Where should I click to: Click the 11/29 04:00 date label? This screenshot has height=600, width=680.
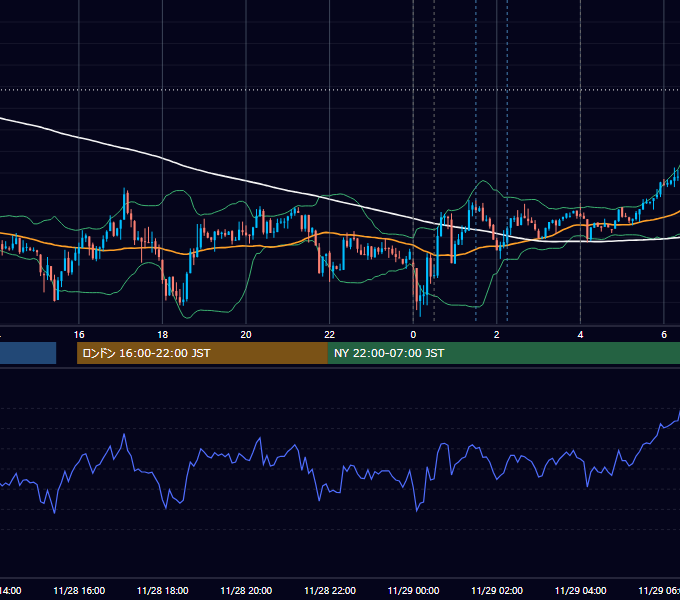coord(581,590)
